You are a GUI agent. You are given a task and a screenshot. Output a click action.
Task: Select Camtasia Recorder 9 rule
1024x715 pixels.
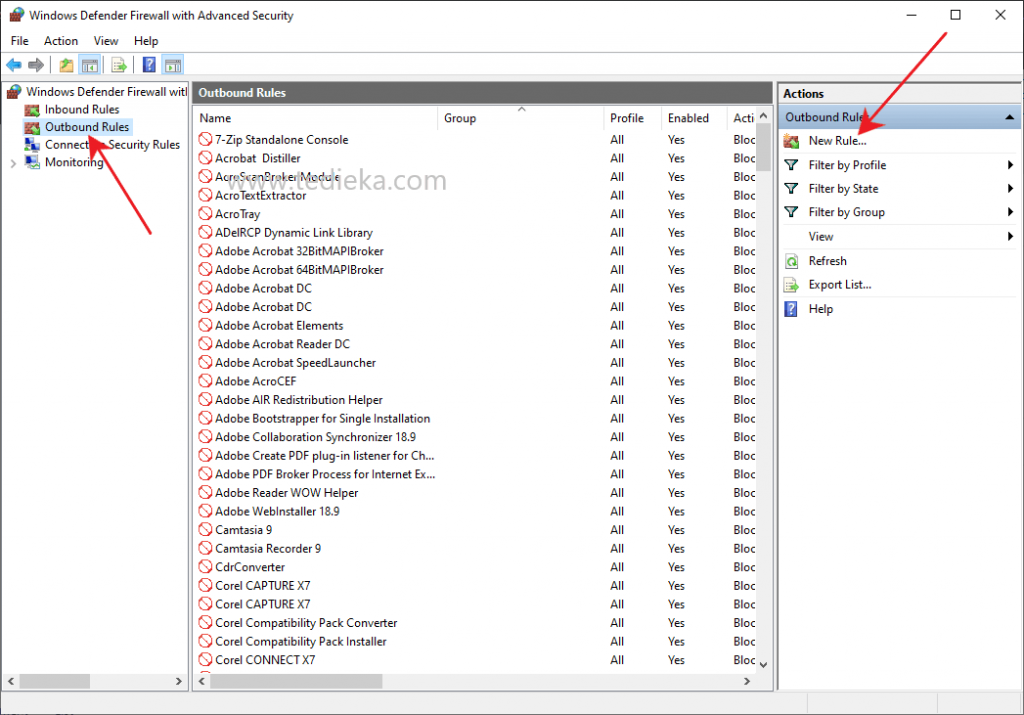tap(268, 548)
